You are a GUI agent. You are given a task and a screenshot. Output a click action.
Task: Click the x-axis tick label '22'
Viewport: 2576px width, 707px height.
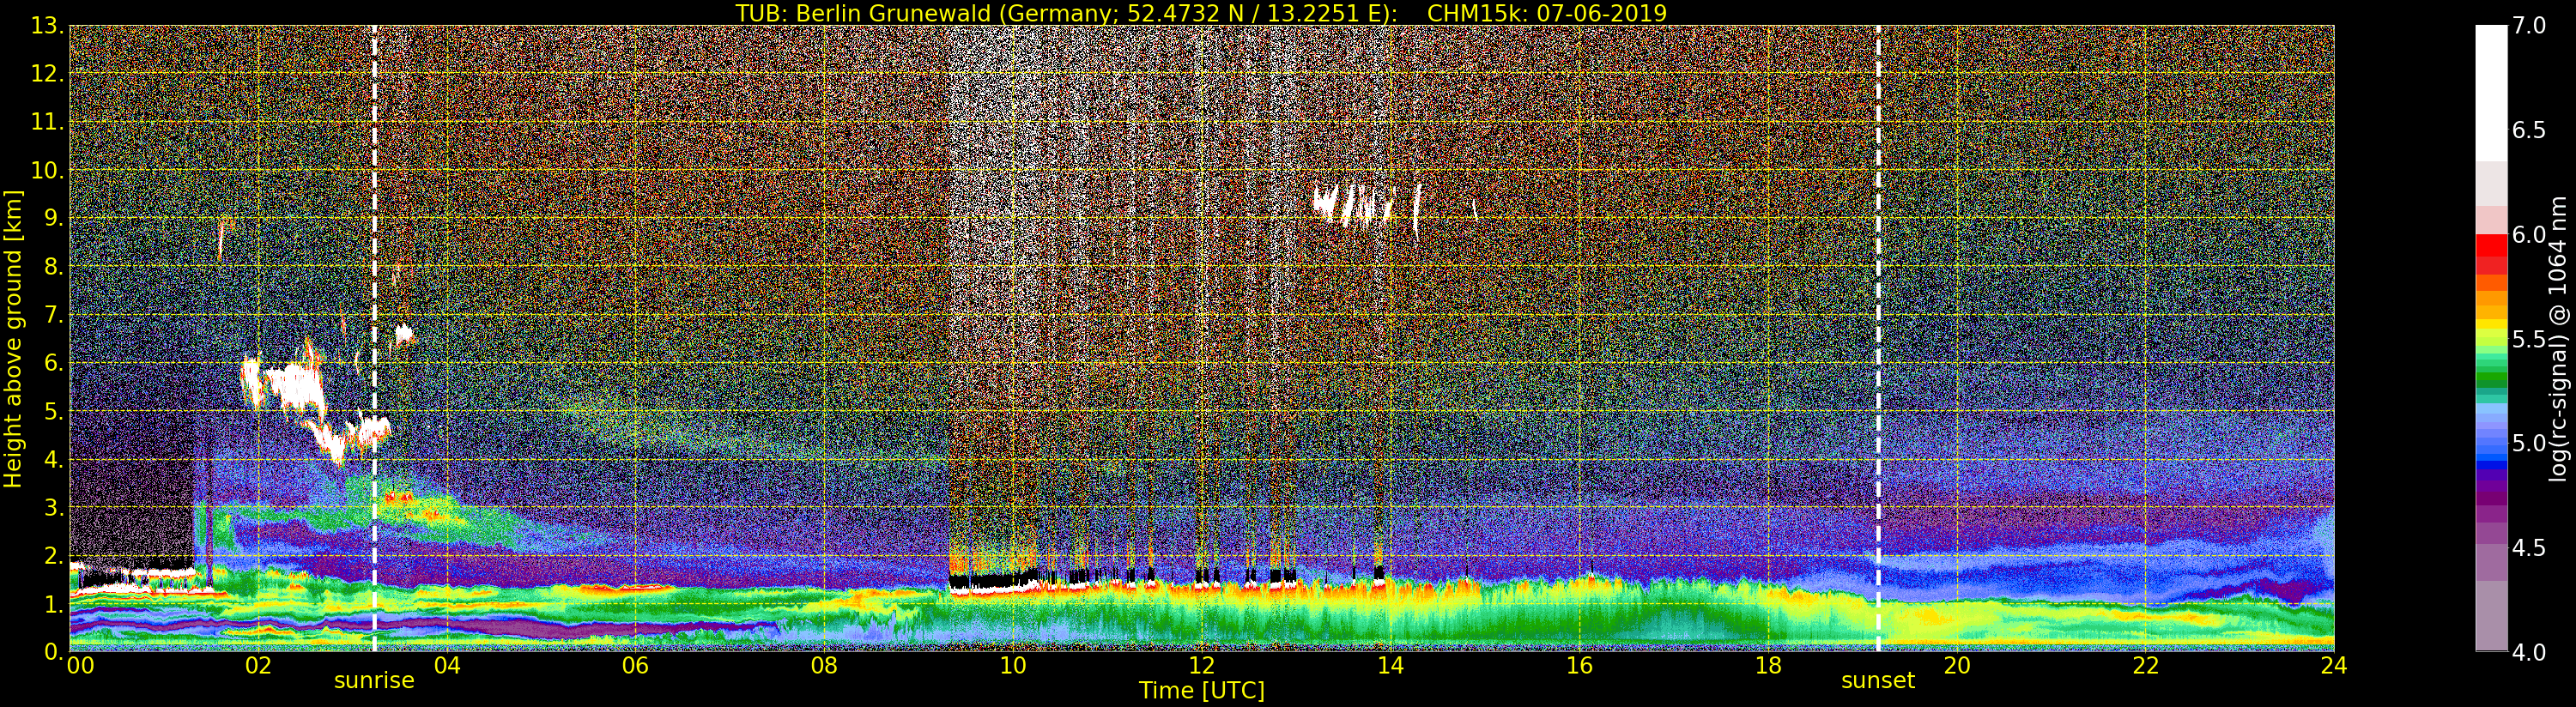click(x=2146, y=666)
